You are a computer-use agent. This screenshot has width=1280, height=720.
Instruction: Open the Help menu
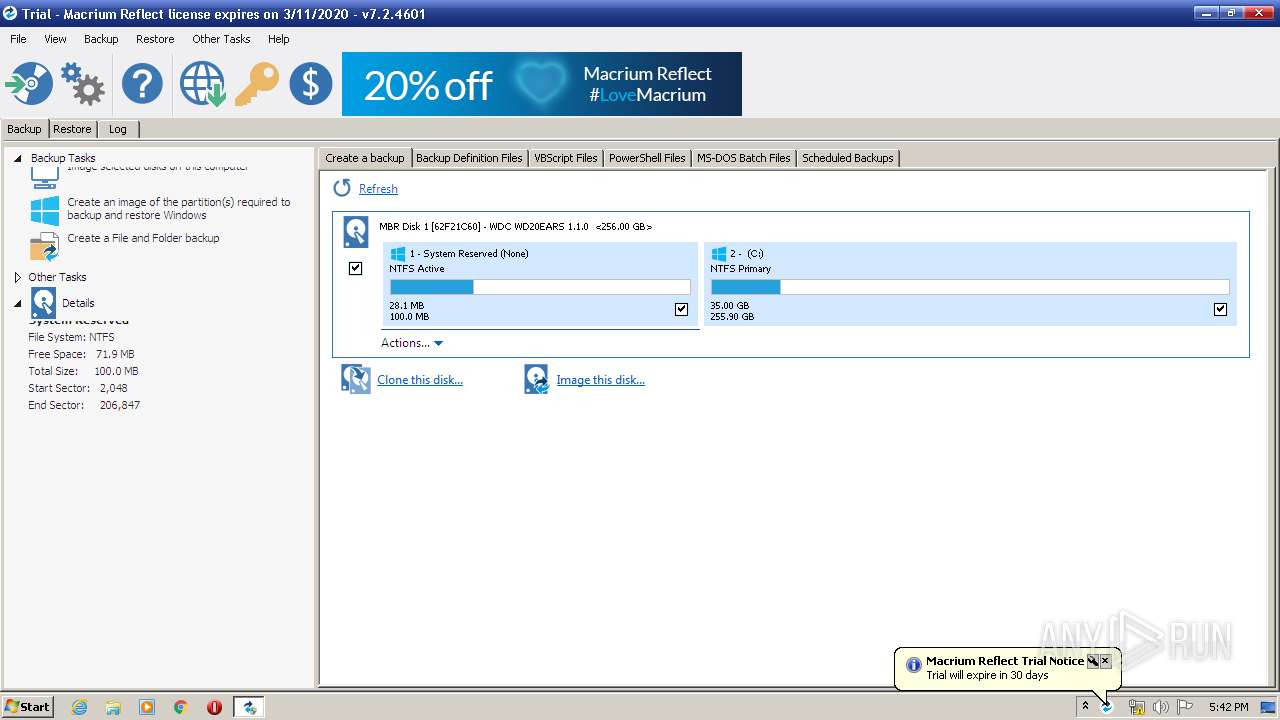click(278, 39)
